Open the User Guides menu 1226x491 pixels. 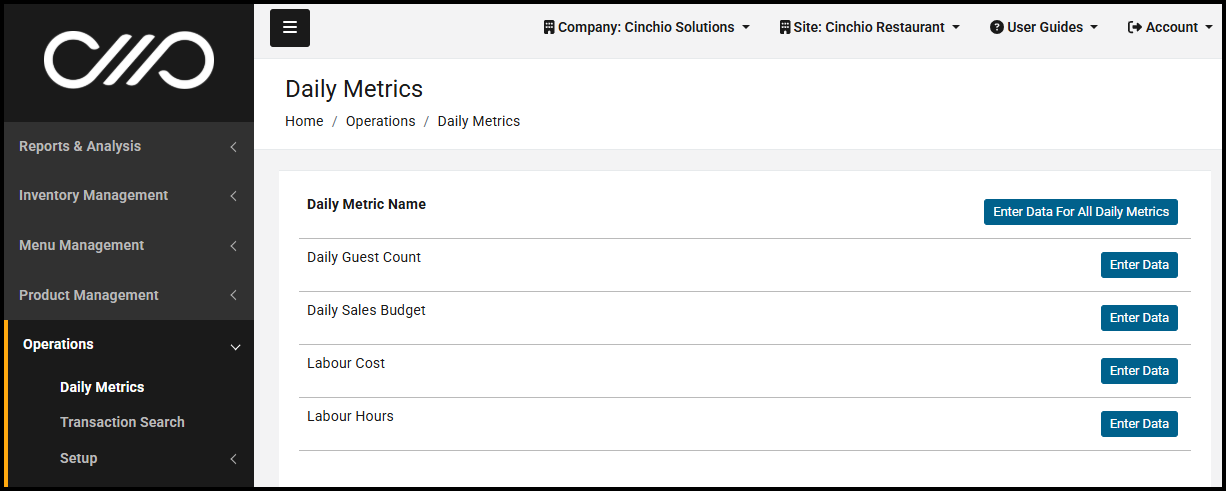coord(1043,28)
